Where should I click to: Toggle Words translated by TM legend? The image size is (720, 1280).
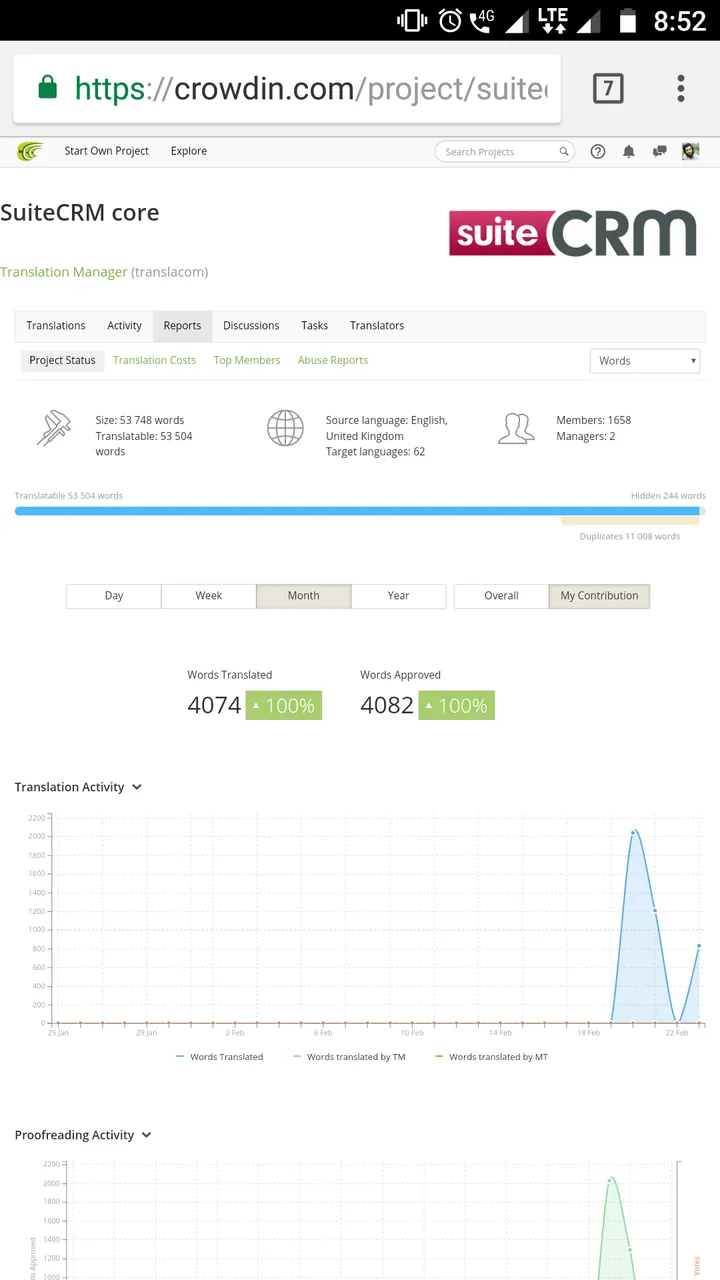pyautogui.click(x=349, y=1057)
